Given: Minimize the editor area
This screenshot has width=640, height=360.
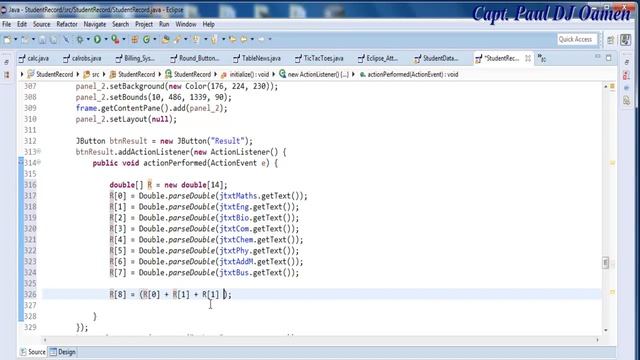Looking at the screenshot, I should pos(598,57).
